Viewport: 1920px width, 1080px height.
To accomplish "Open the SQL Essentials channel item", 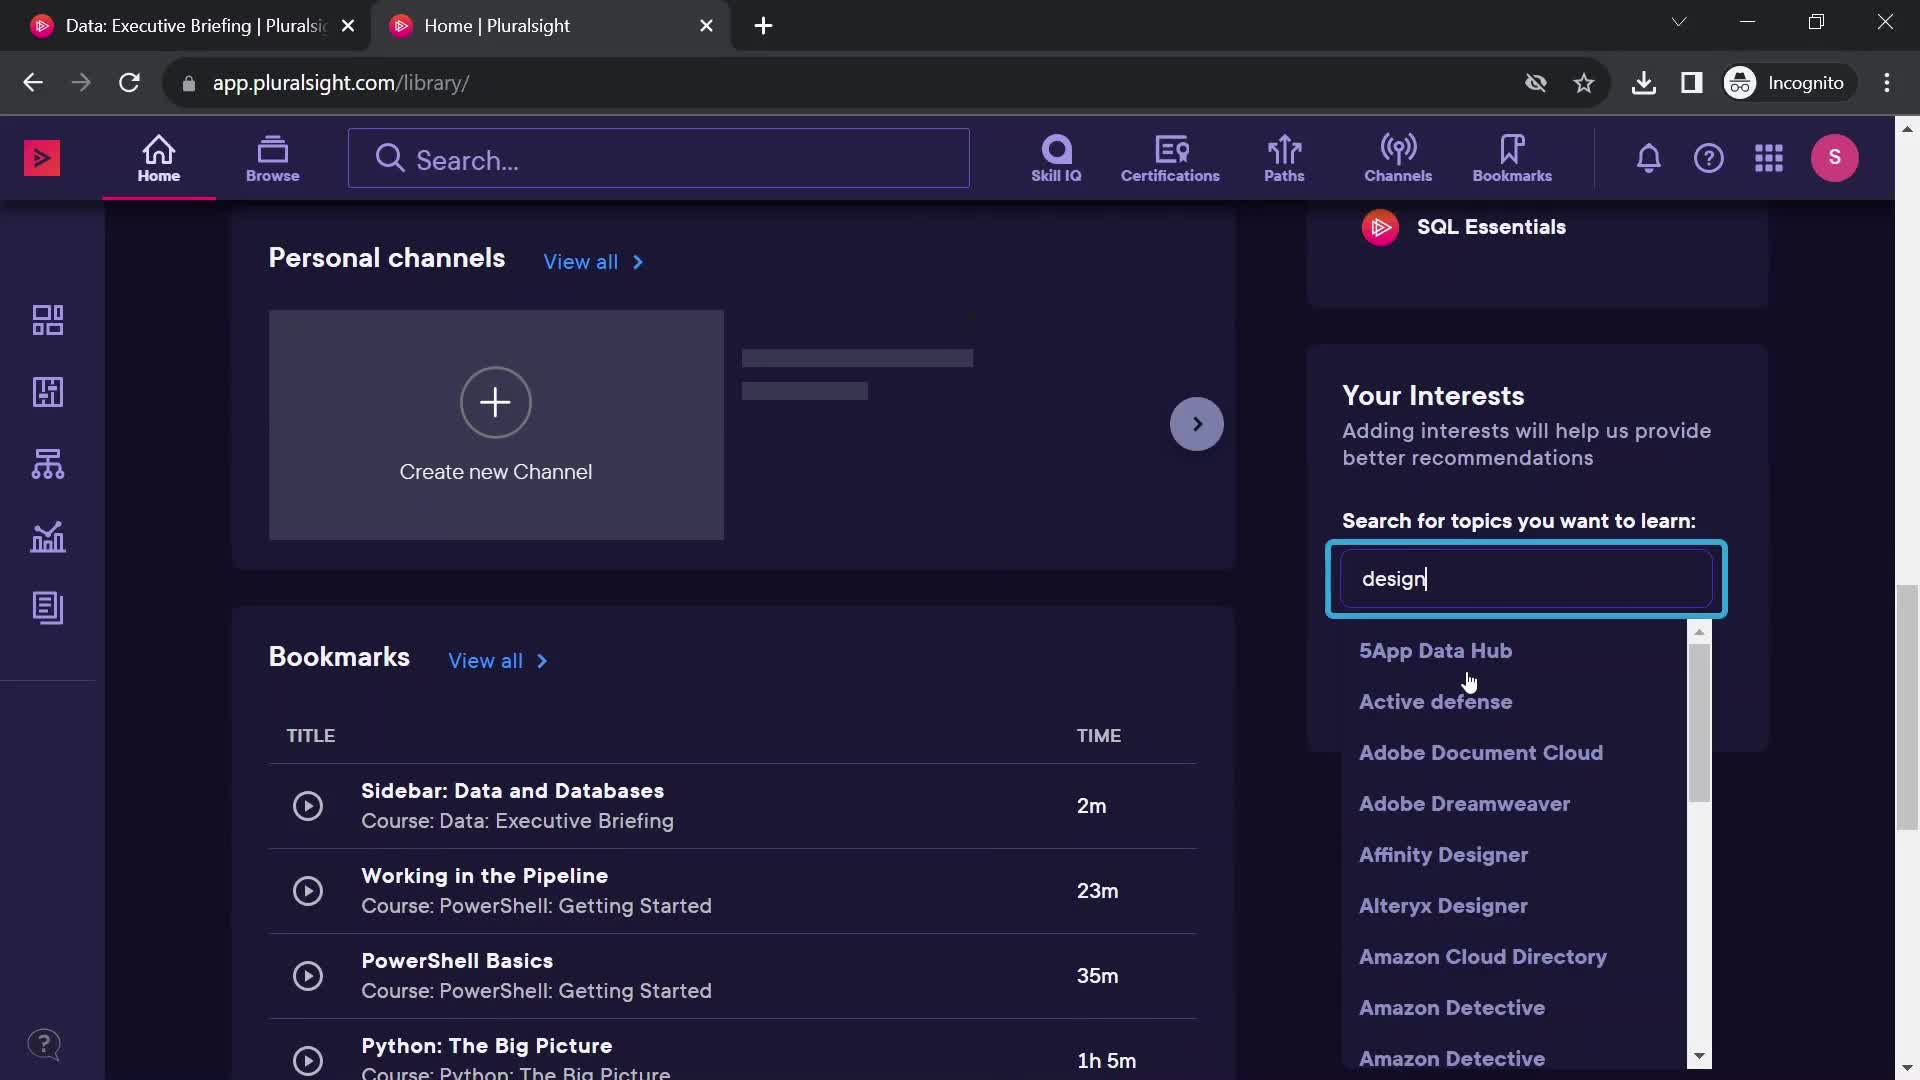I will tap(1491, 227).
